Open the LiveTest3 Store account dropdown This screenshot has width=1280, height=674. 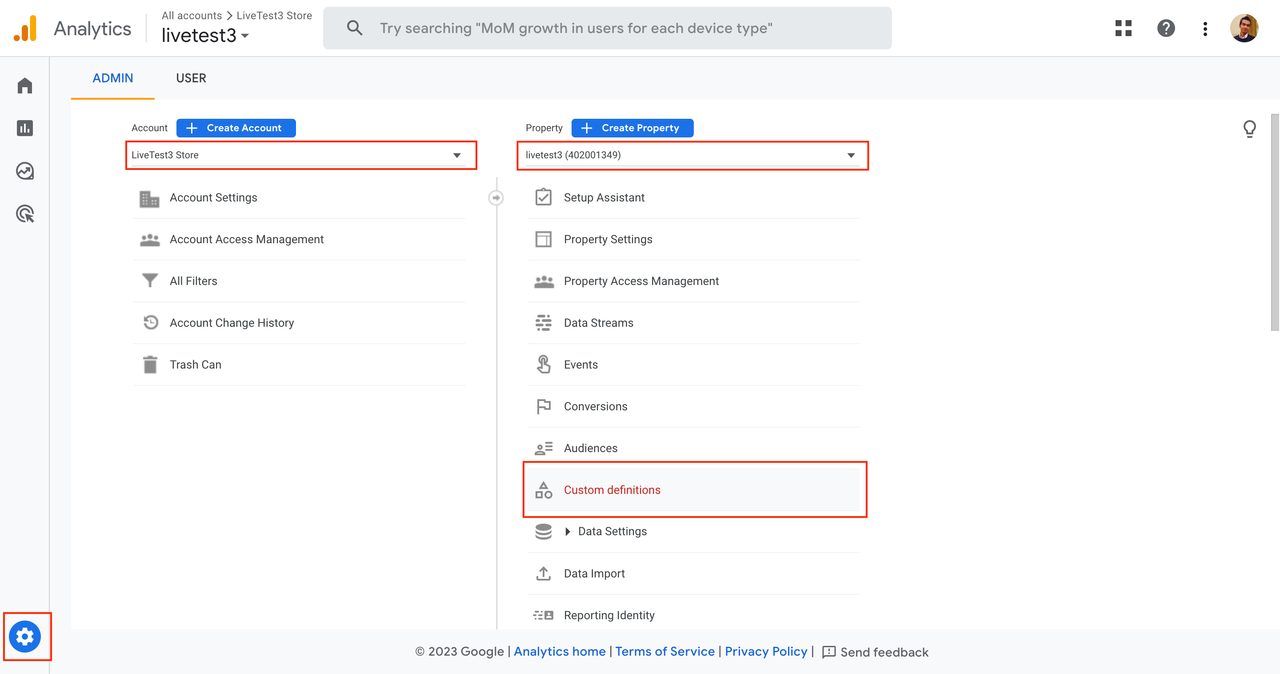[x=301, y=155]
